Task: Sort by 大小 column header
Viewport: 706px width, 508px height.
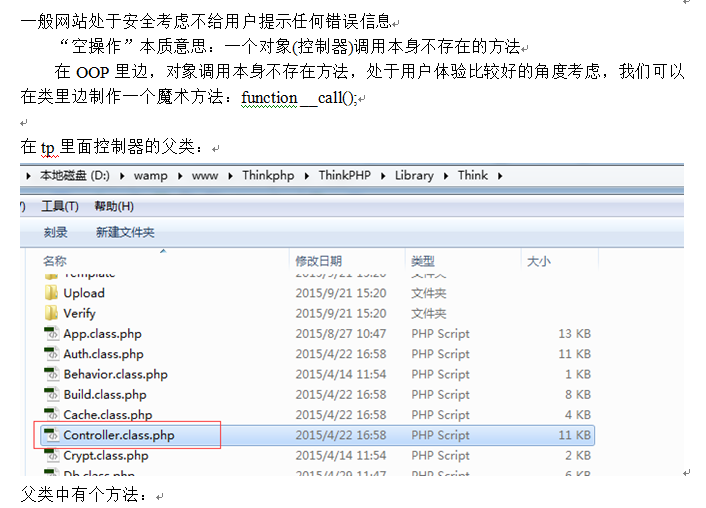Action: pyautogui.click(x=539, y=261)
